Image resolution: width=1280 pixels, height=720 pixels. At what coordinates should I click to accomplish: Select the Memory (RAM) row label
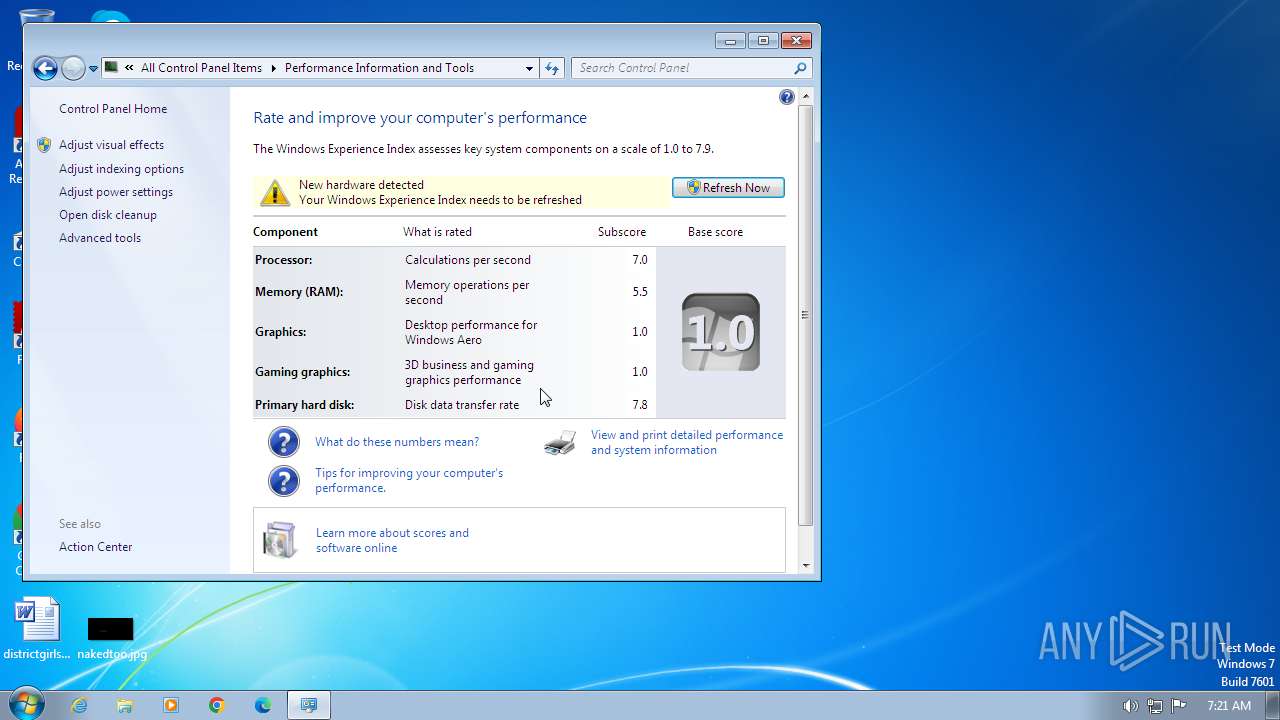coord(299,292)
